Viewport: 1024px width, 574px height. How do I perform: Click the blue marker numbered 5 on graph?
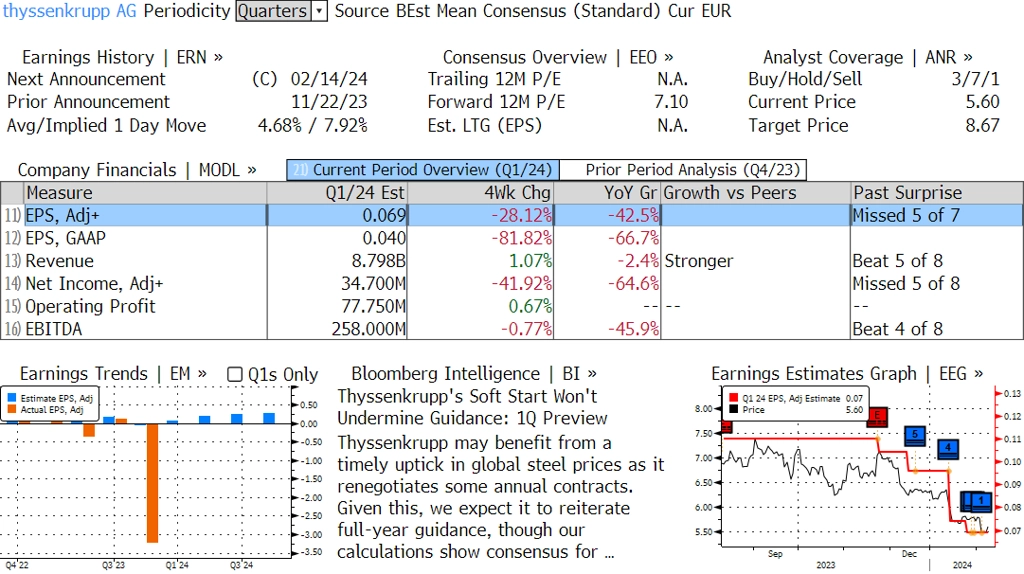(x=915, y=435)
